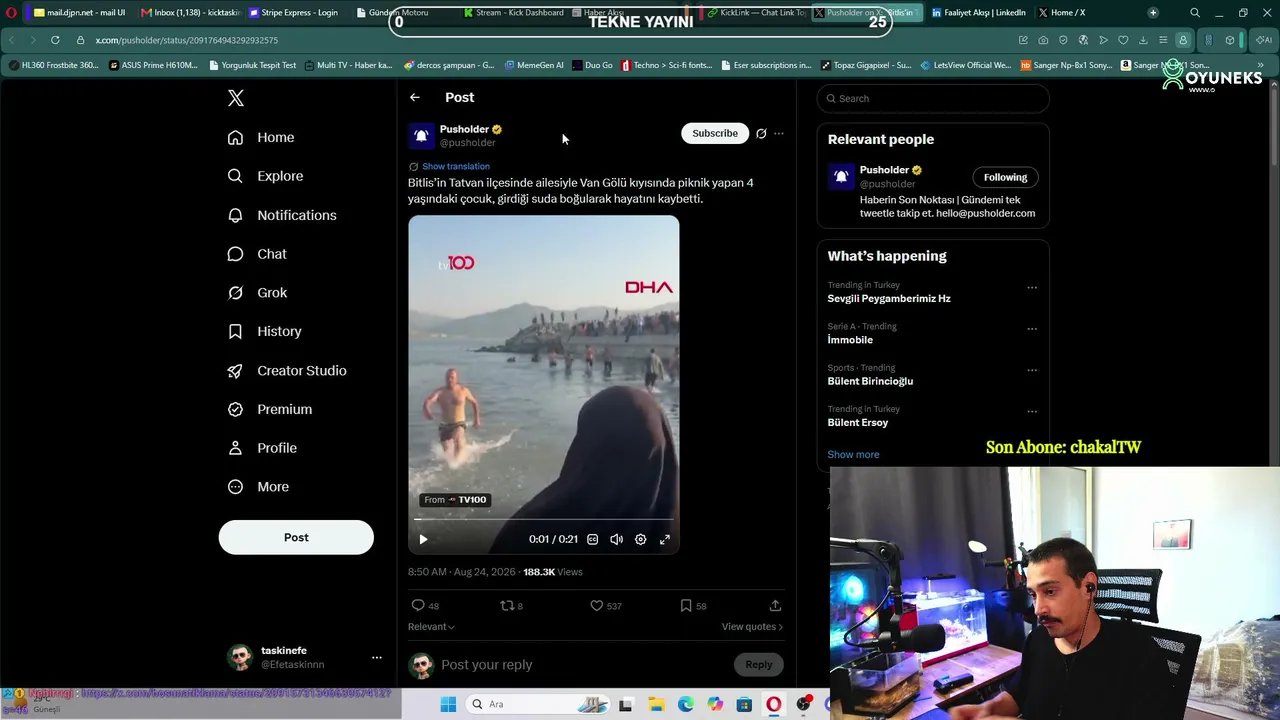Screen dimensions: 1280x720
Task: Click the Reply button
Action: (x=759, y=664)
